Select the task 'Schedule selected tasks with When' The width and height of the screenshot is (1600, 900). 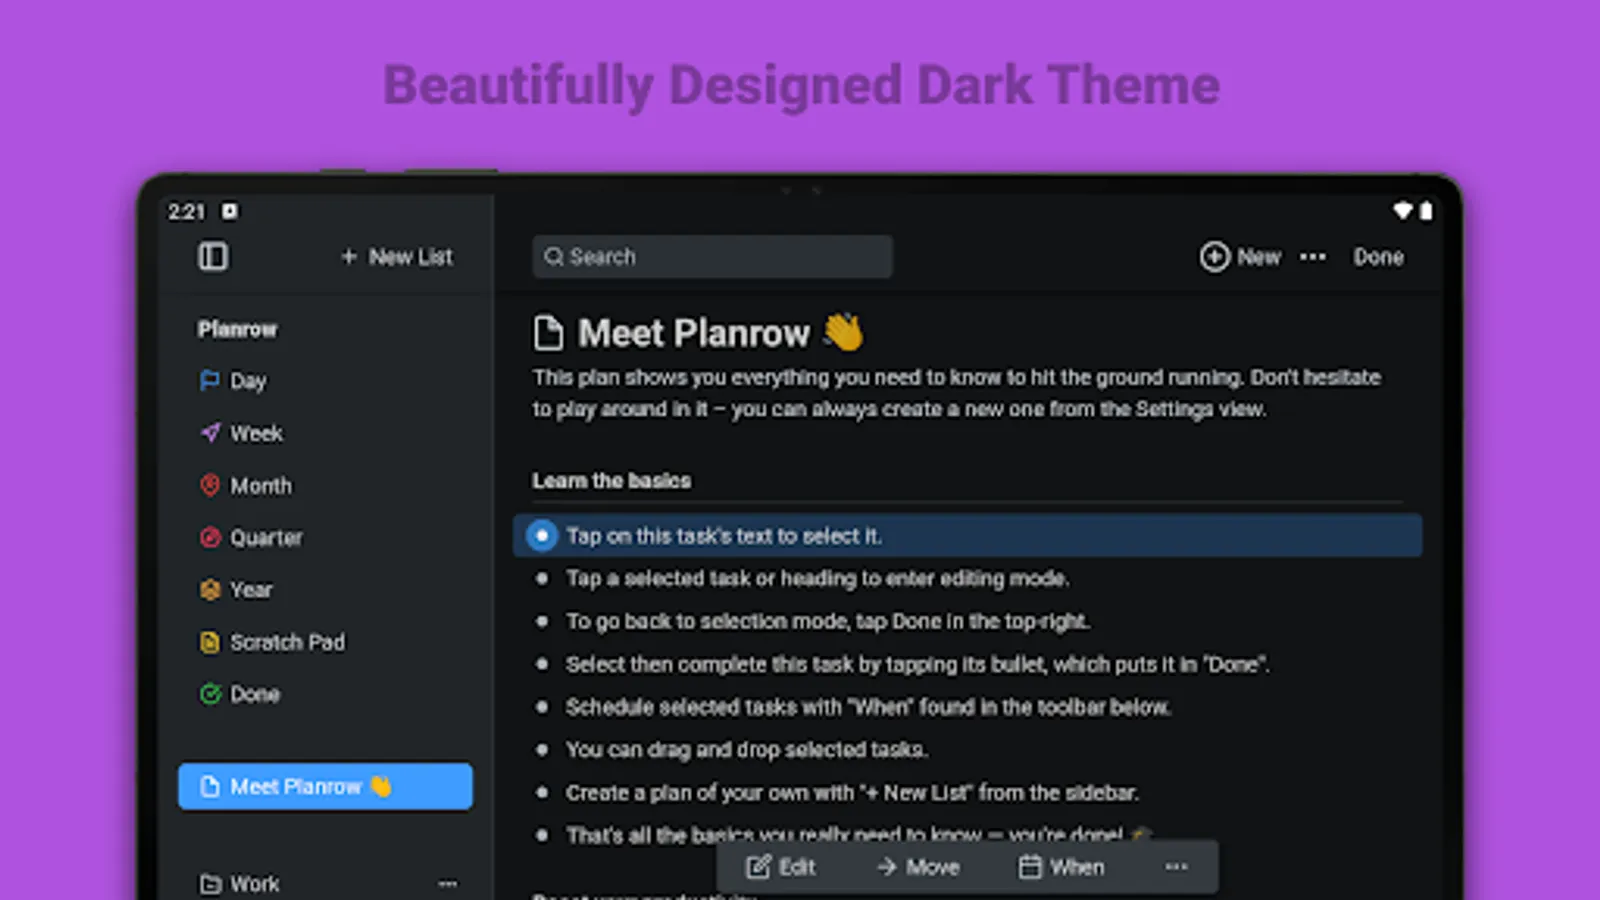tap(868, 707)
